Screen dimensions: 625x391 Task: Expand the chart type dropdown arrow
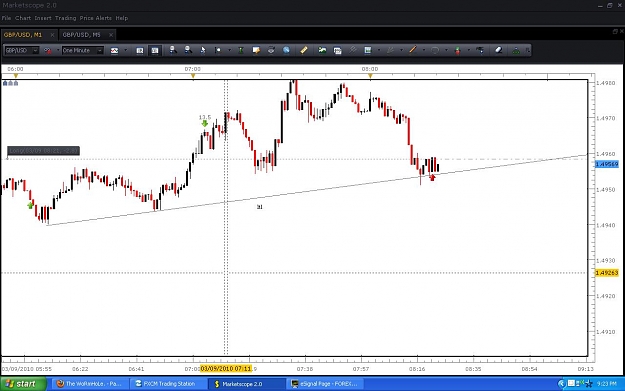(x=125, y=50)
